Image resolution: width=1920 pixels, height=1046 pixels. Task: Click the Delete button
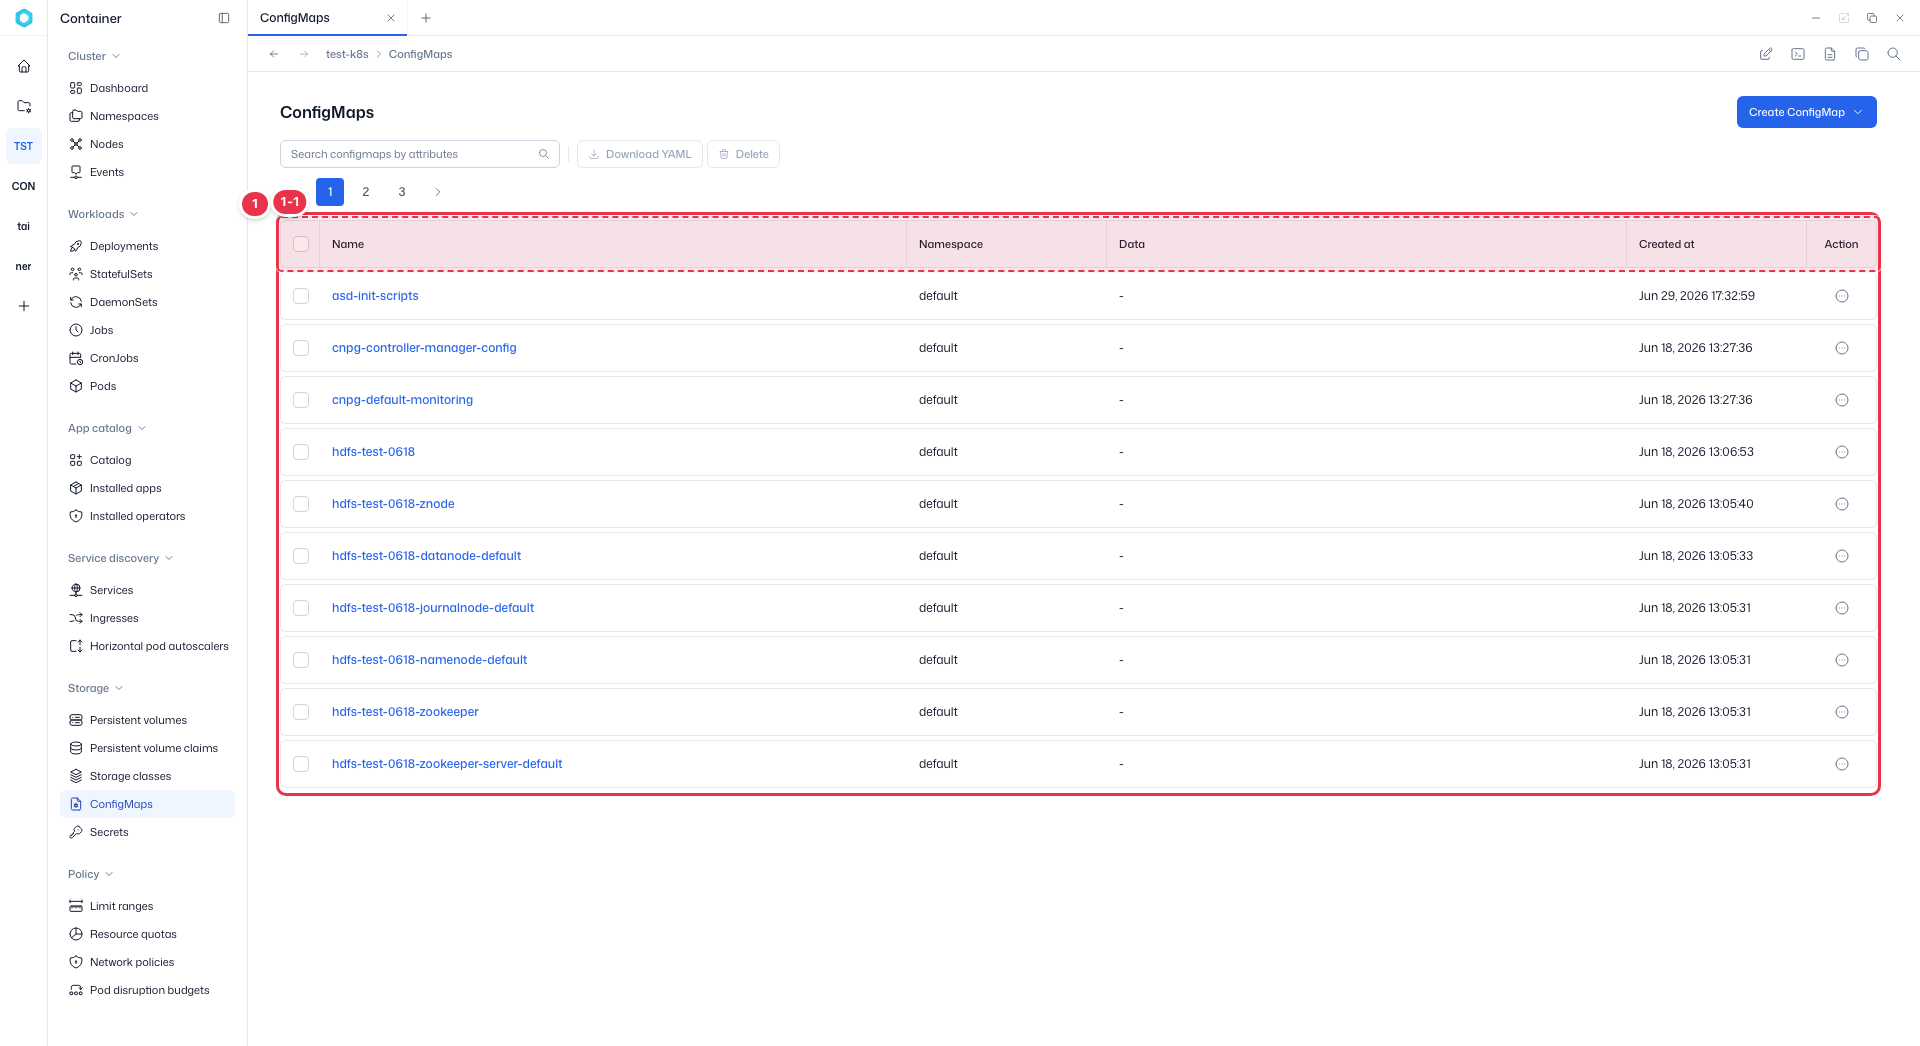click(x=743, y=154)
